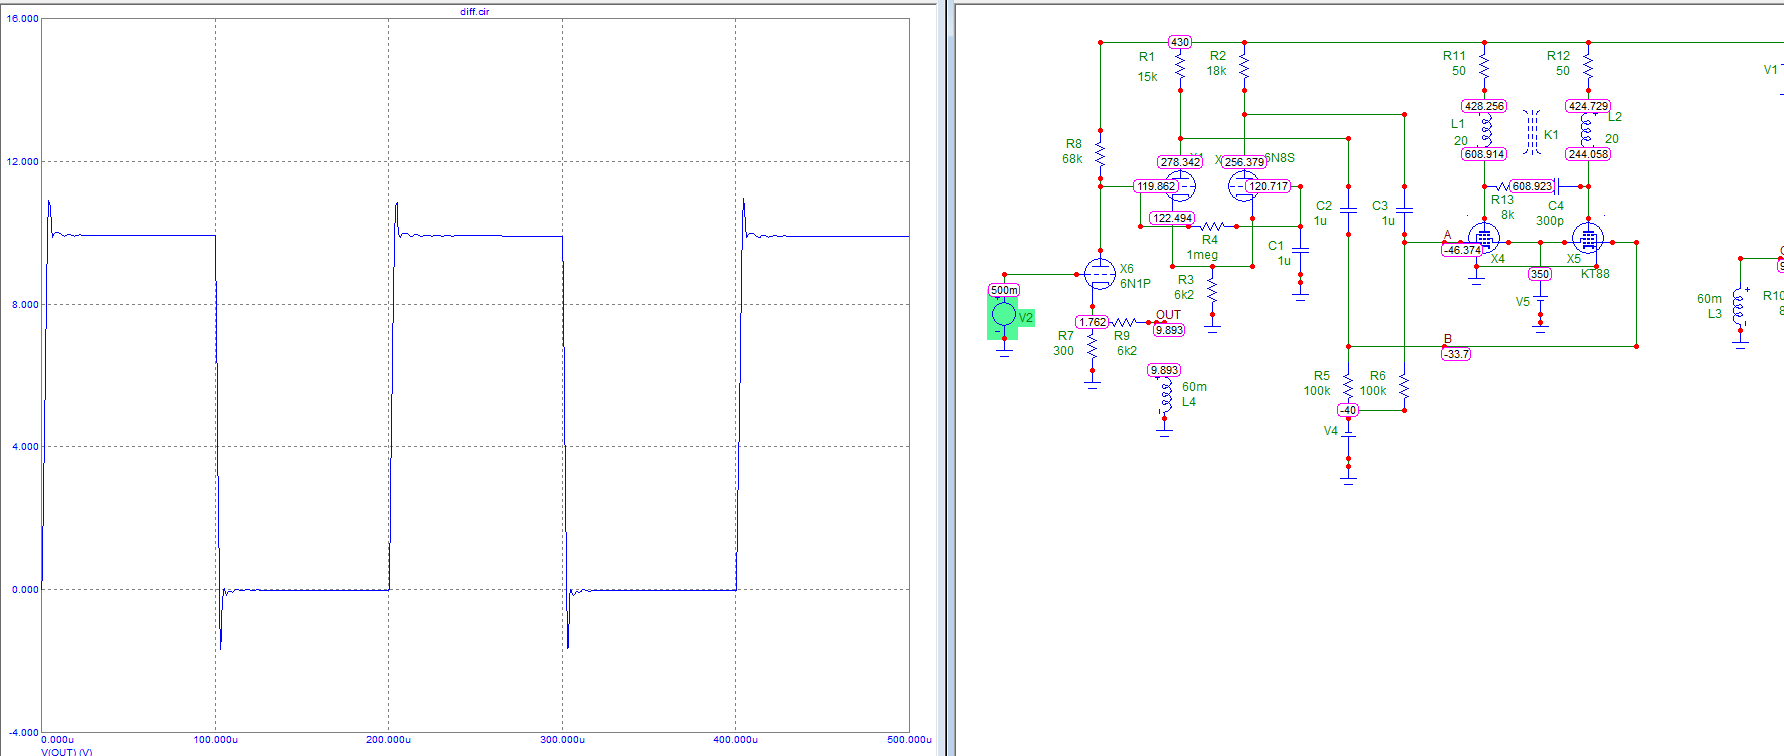This screenshot has width=1784, height=756.
Task: Select resistor R11 symbol
Action: 1484,66
